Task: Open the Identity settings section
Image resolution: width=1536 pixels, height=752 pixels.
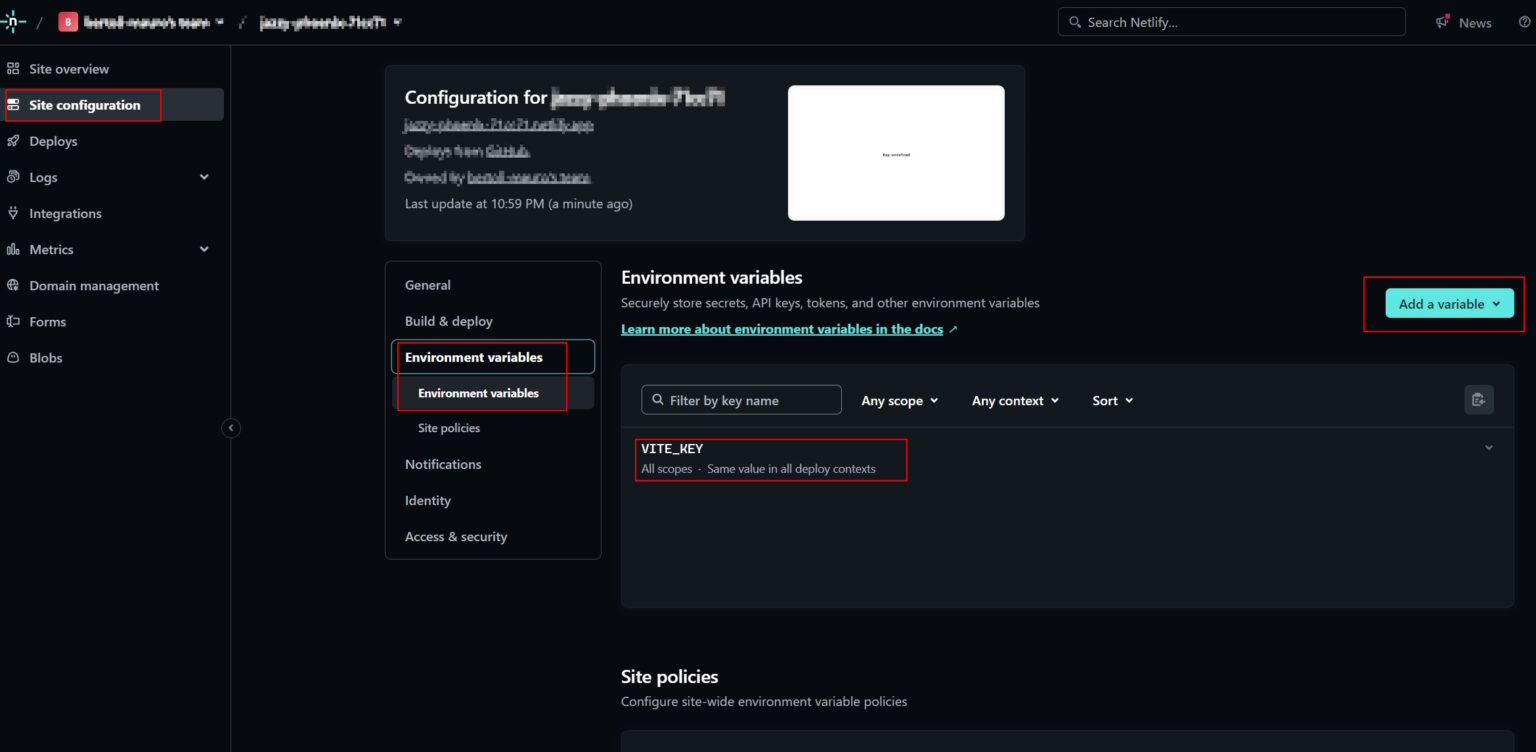Action: pos(428,500)
